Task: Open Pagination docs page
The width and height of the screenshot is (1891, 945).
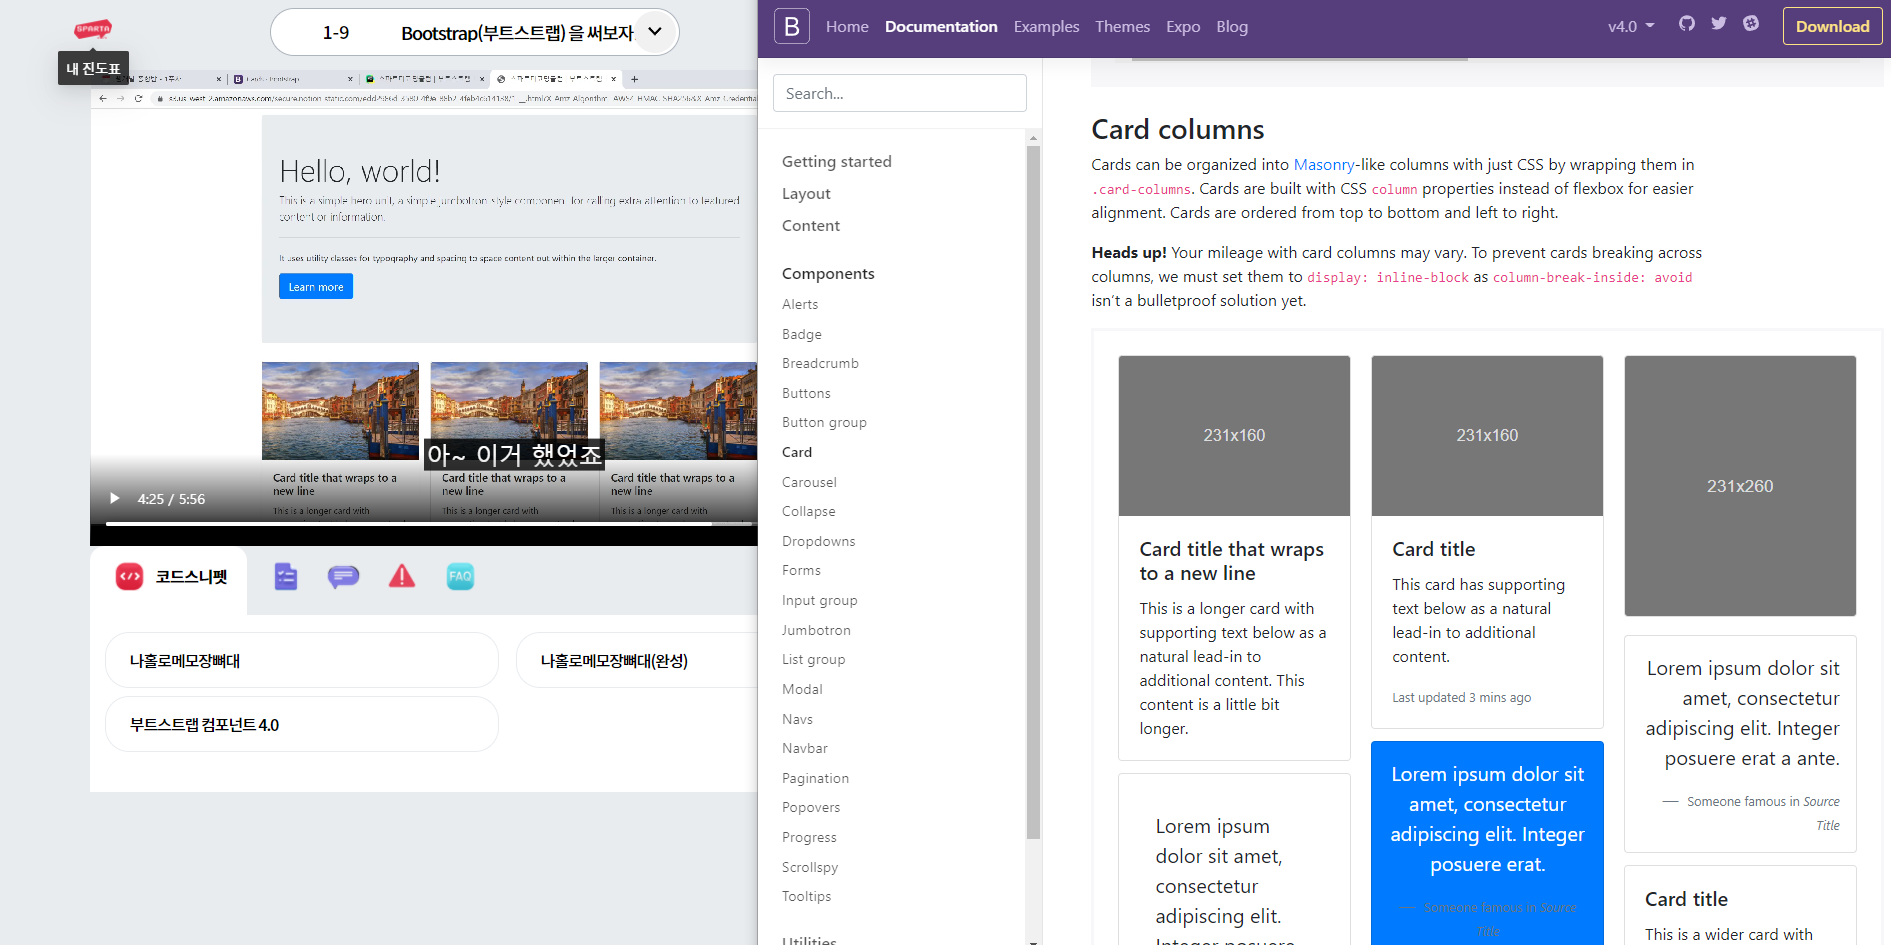Action: (x=815, y=778)
